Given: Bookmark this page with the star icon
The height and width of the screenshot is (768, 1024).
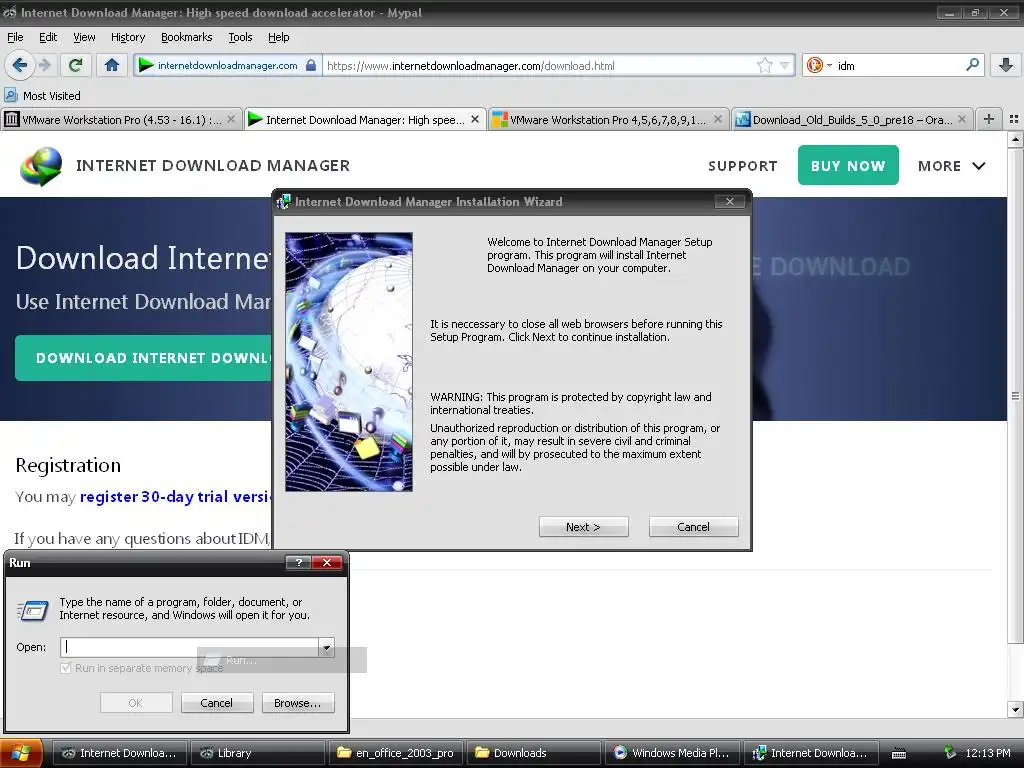Looking at the screenshot, I should tap(764, 65).
